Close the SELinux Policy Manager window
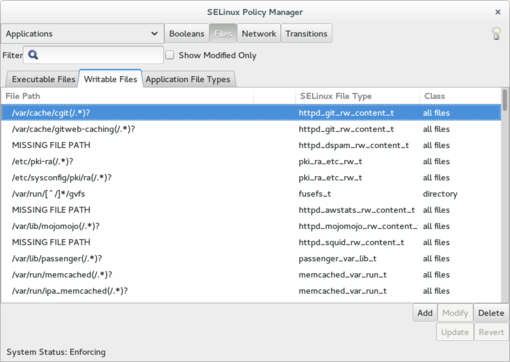 (498, 12)
